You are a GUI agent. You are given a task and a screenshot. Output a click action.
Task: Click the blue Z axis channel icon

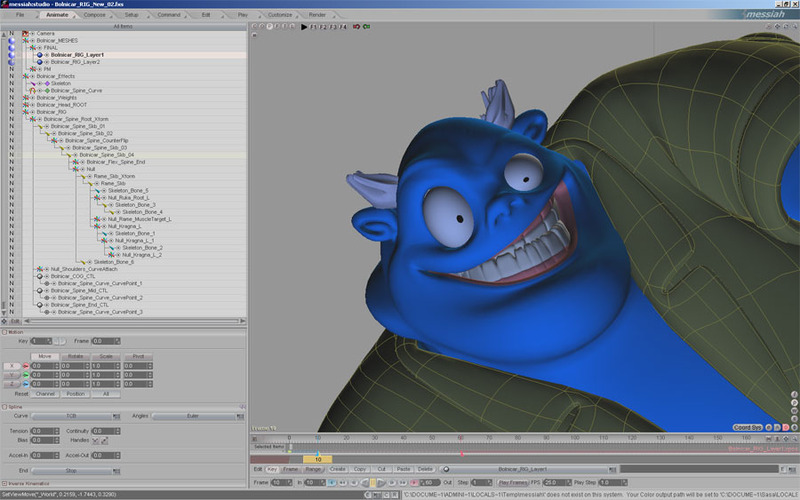pos(24,386)
